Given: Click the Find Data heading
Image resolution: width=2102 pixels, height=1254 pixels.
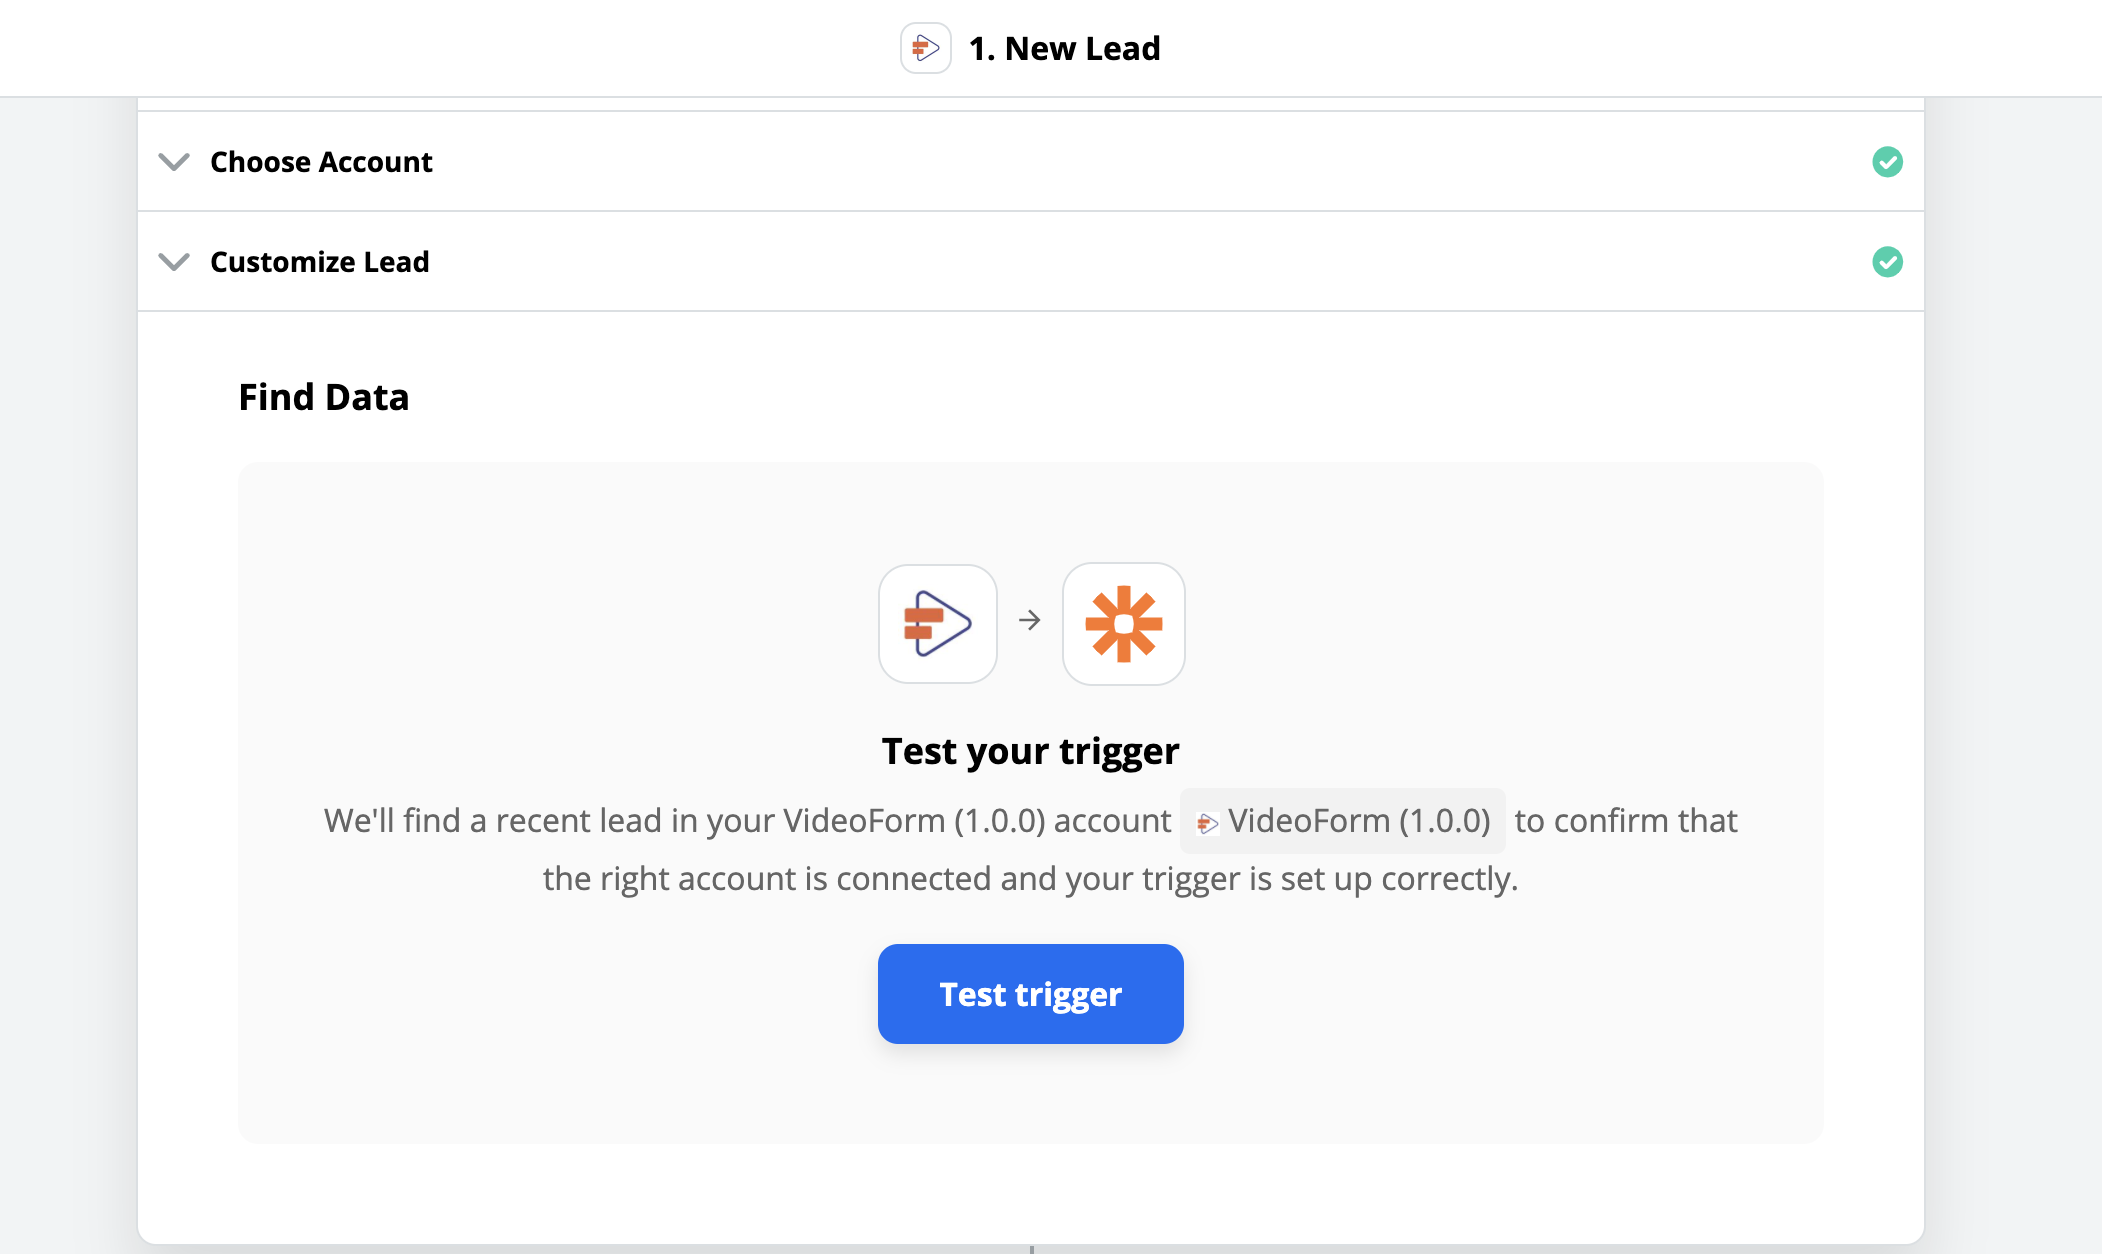Looking at the screenshot, I should click(324, 397).
